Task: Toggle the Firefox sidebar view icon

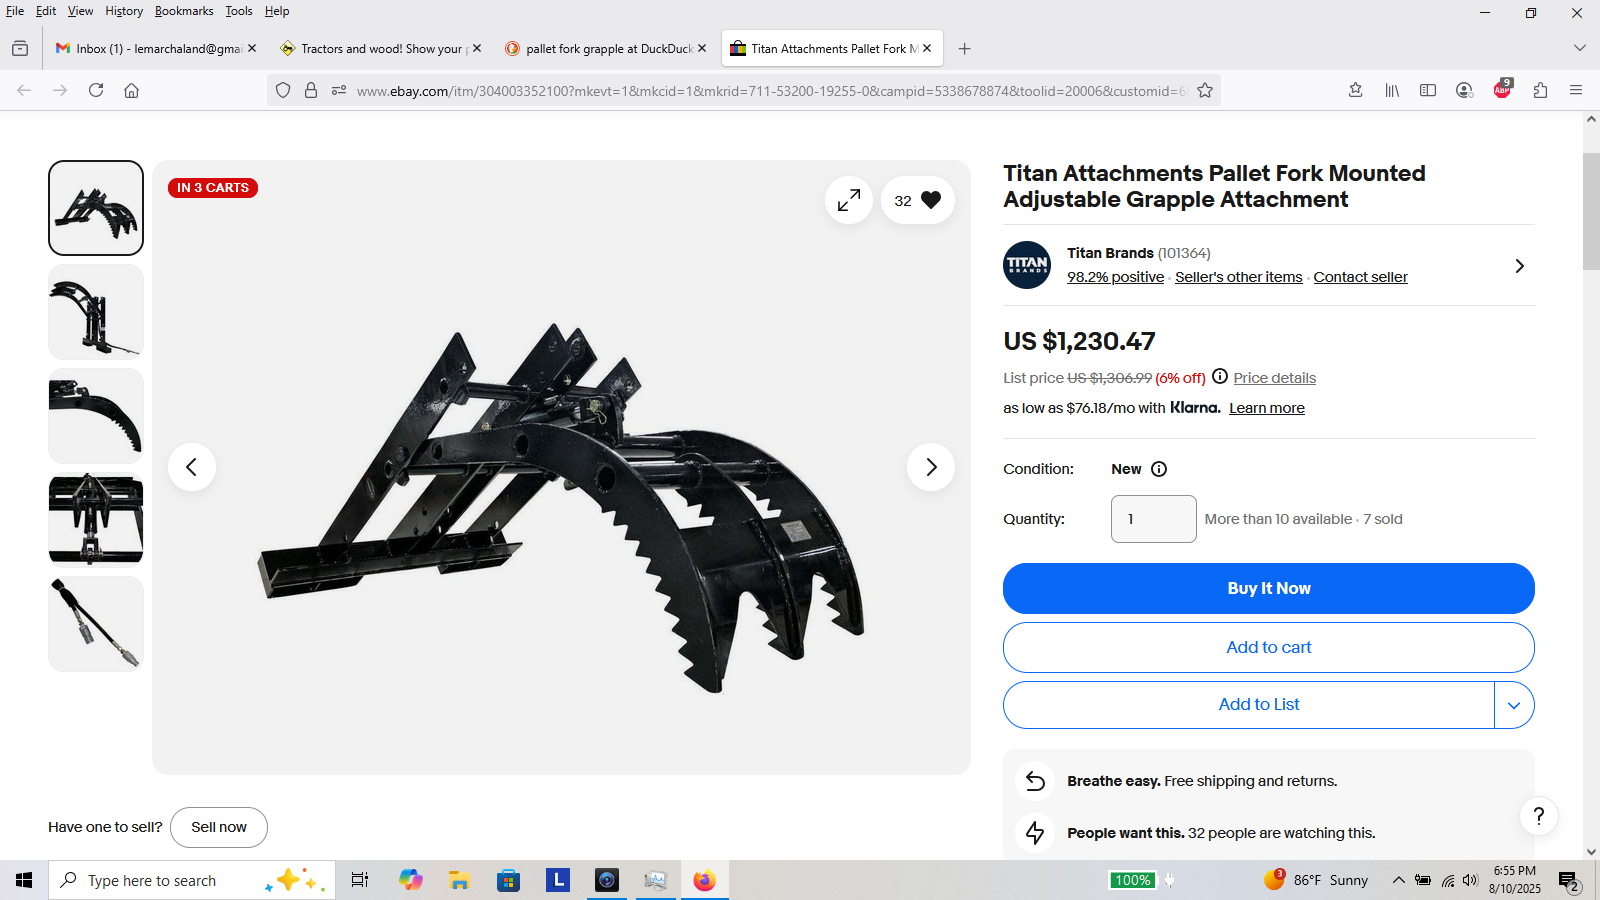Action: click(x=1428, y=90)
